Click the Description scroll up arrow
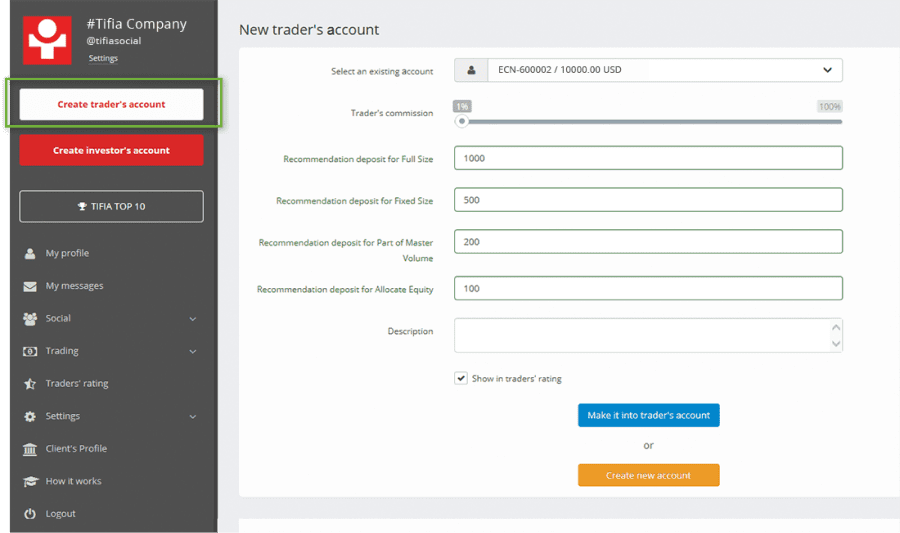900x533 pixels. point(836,327)
